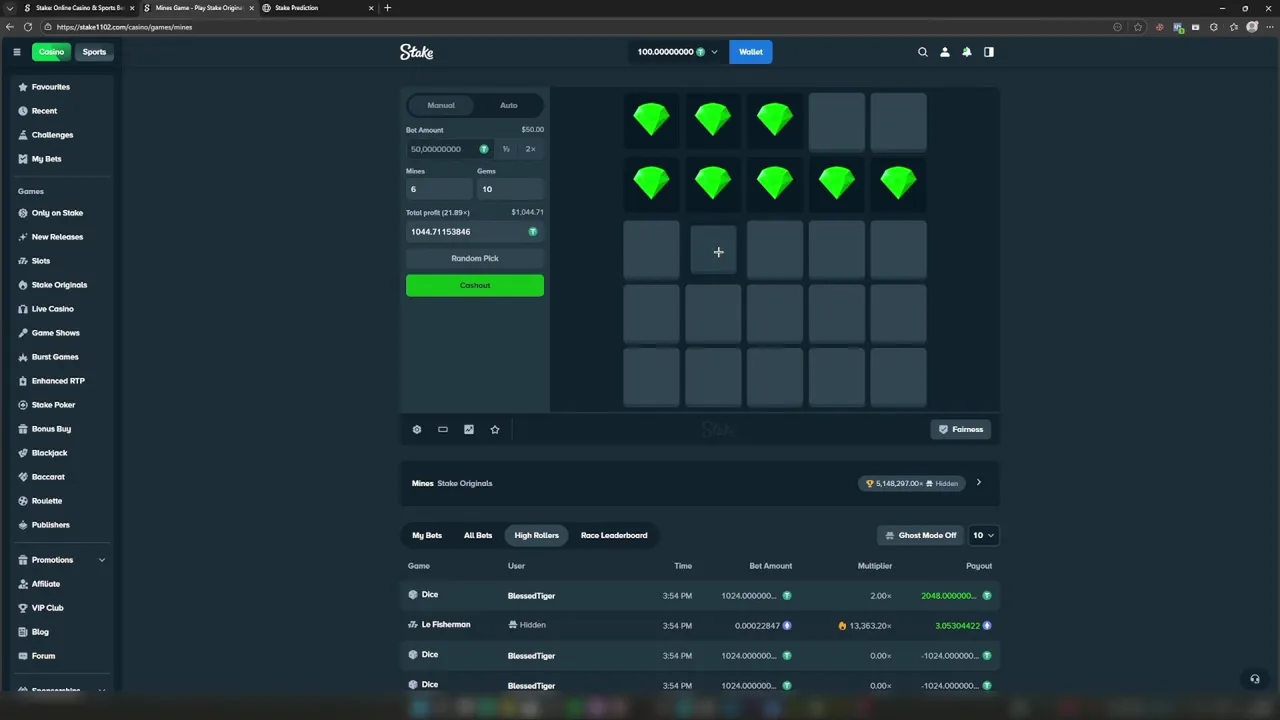This screenshot has height=720, width=1280.
Task: Click the search magnifier icon
Action: pyautogui.click(x=923, y=52)
